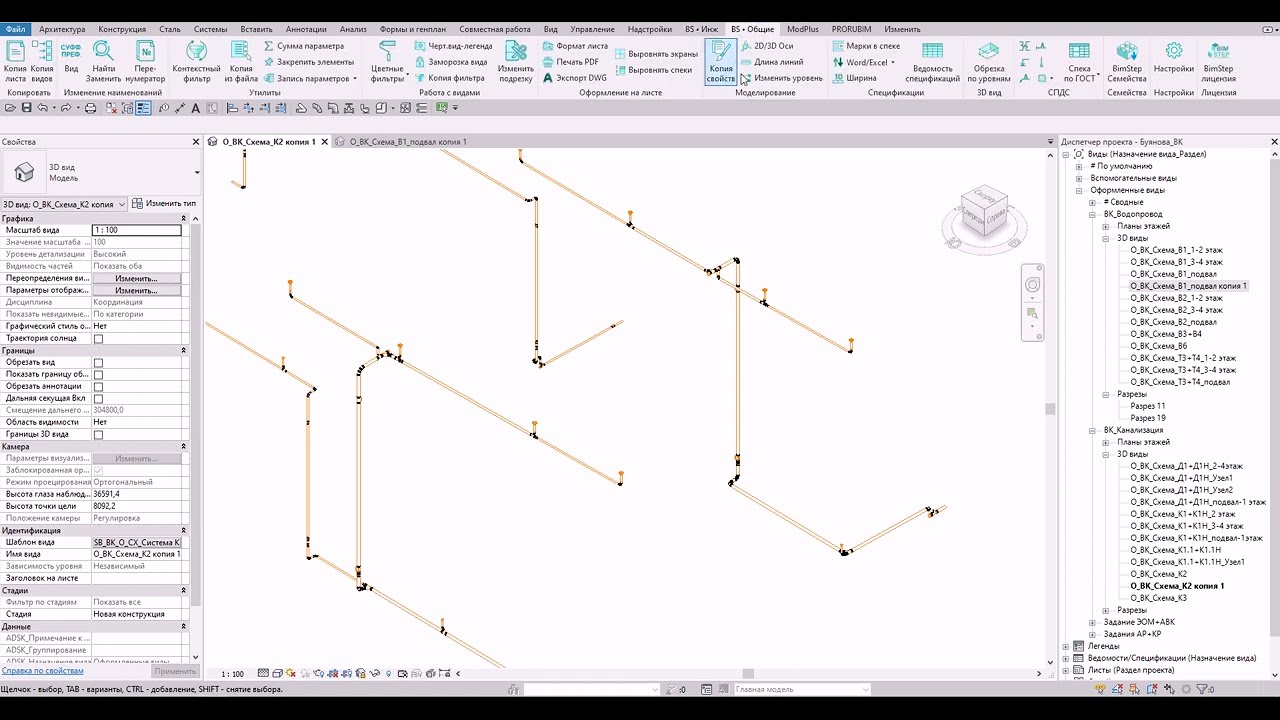Enable the Обрезать вид checkbox

(x=98, y=363)
